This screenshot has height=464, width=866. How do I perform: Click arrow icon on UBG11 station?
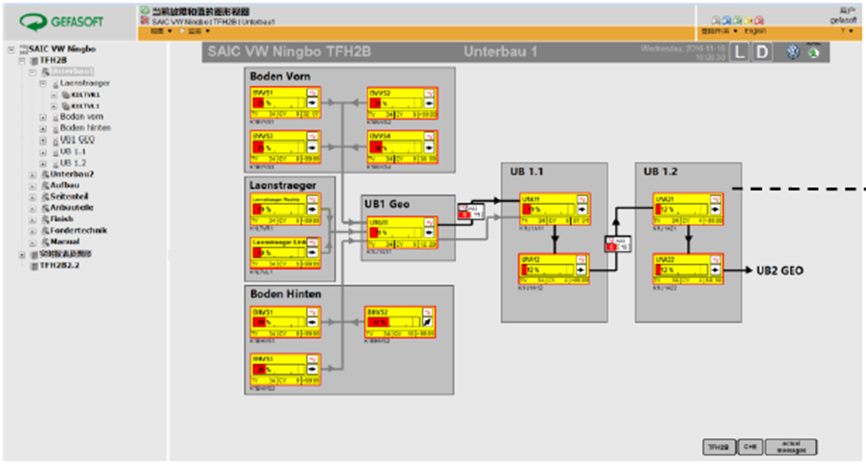[x=430, y=233]
